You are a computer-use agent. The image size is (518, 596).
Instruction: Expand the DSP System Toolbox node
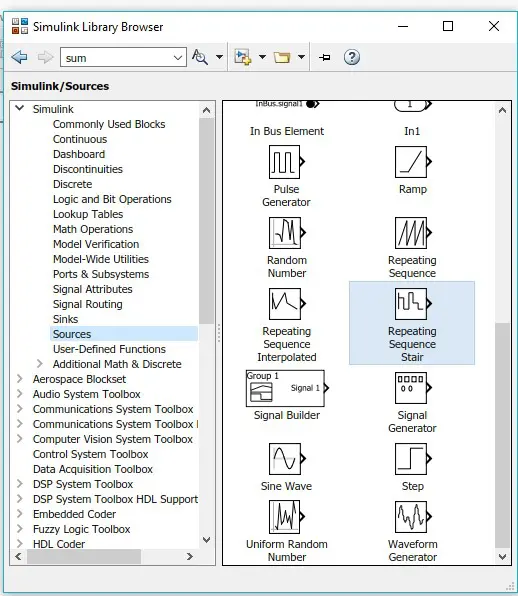coord(19,484)
